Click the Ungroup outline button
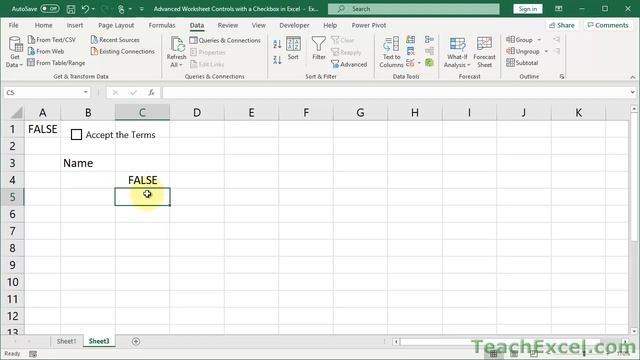Image resolution: width=640 pixels, height=360 pixels. coord(523,51)
